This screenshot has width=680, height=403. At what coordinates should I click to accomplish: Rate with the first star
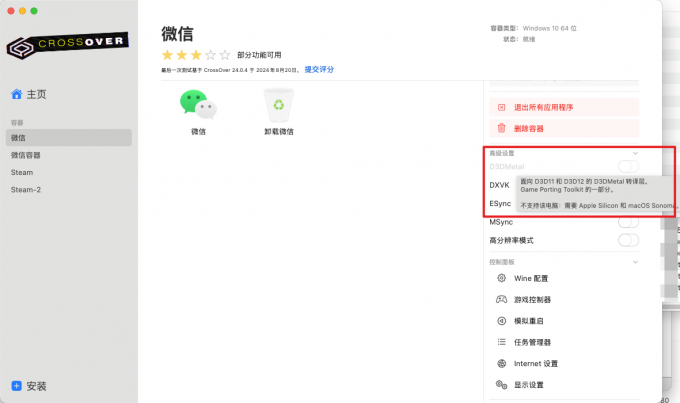pyautogui.click(x=167, y=55)
